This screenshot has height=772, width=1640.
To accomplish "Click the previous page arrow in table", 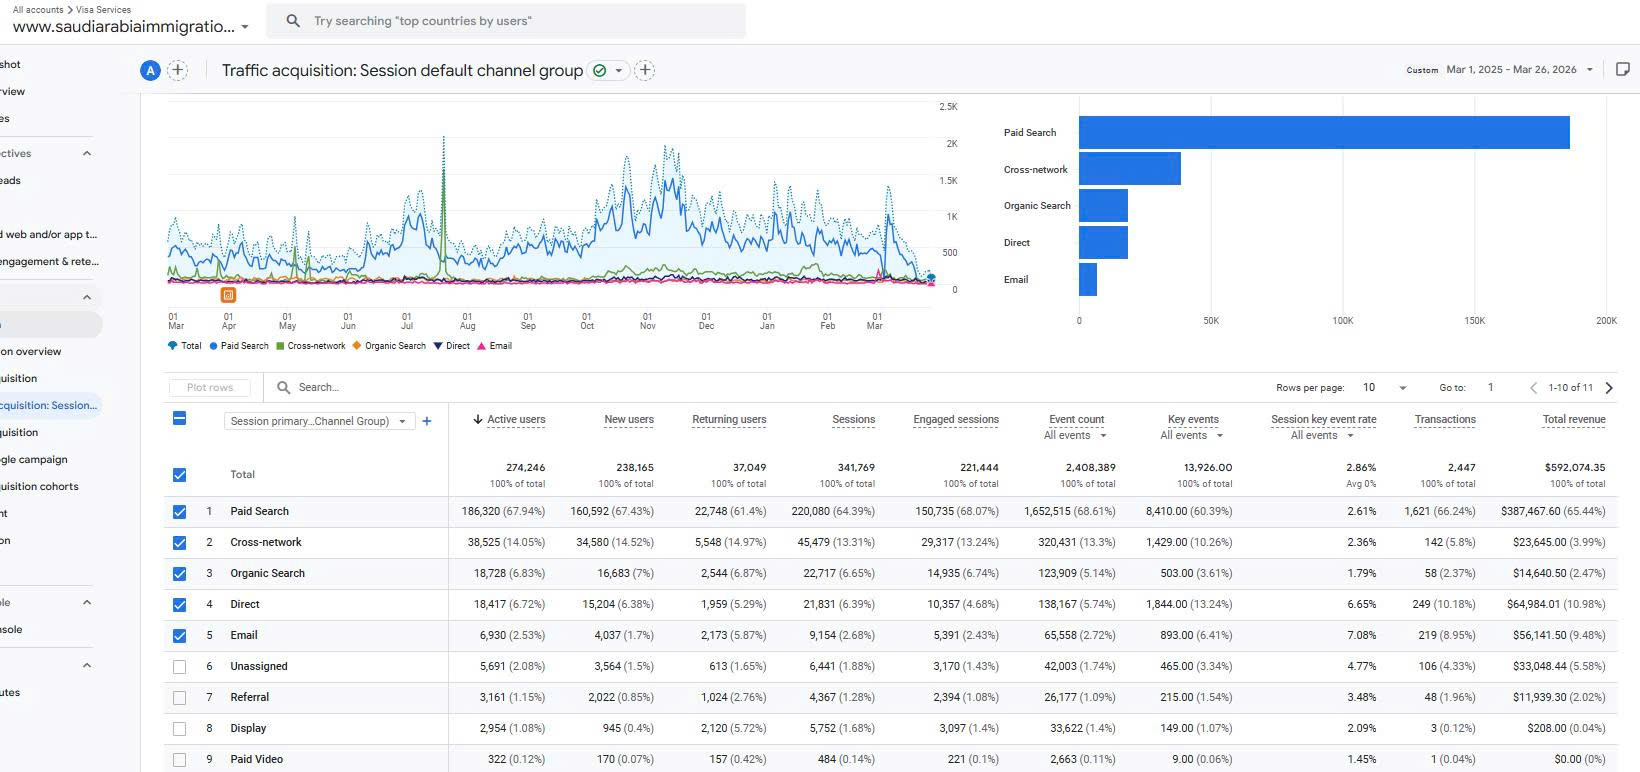I will click(1533, 388).
